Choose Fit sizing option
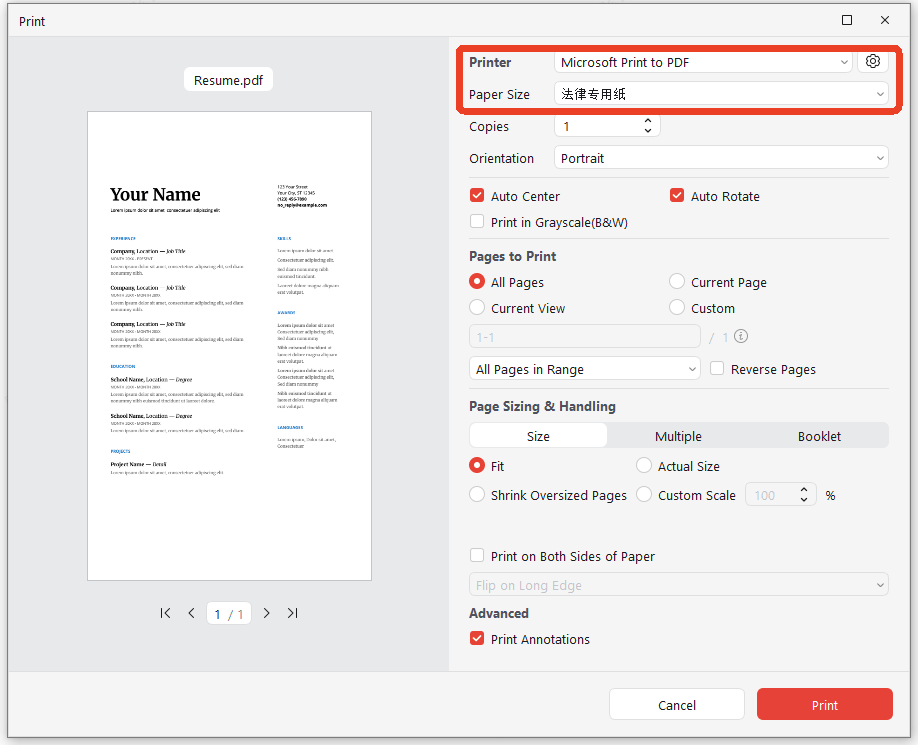The height and width of the screenshot is (745, 918). coord(477,465)
